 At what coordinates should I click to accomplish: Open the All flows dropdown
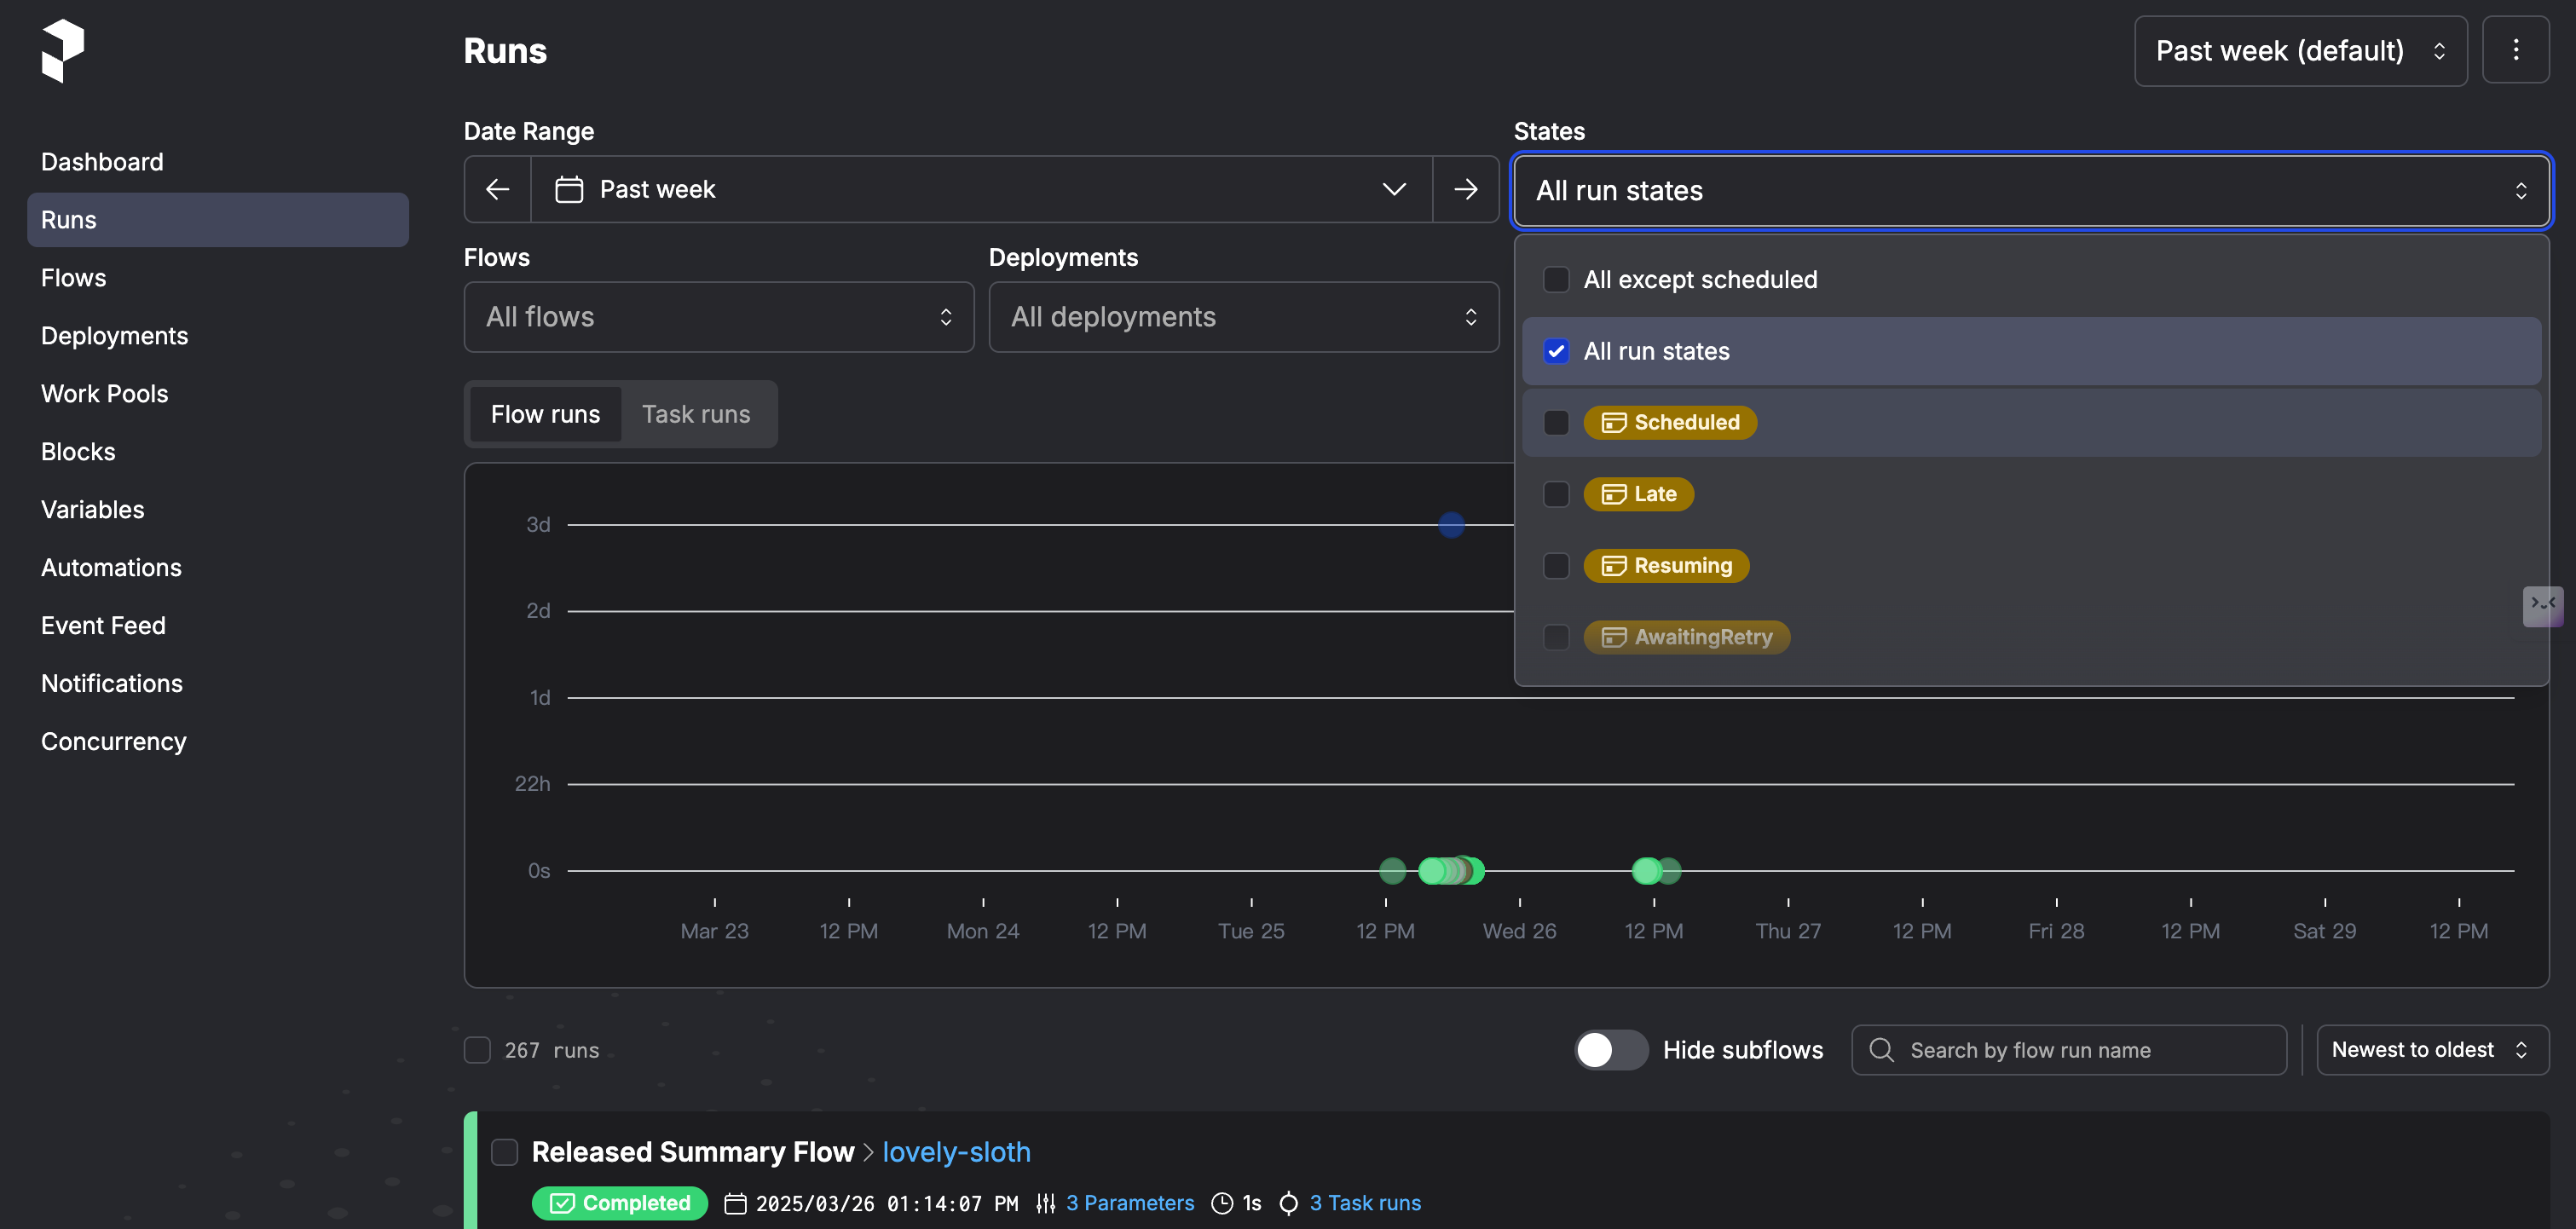[x=718, y=317]
